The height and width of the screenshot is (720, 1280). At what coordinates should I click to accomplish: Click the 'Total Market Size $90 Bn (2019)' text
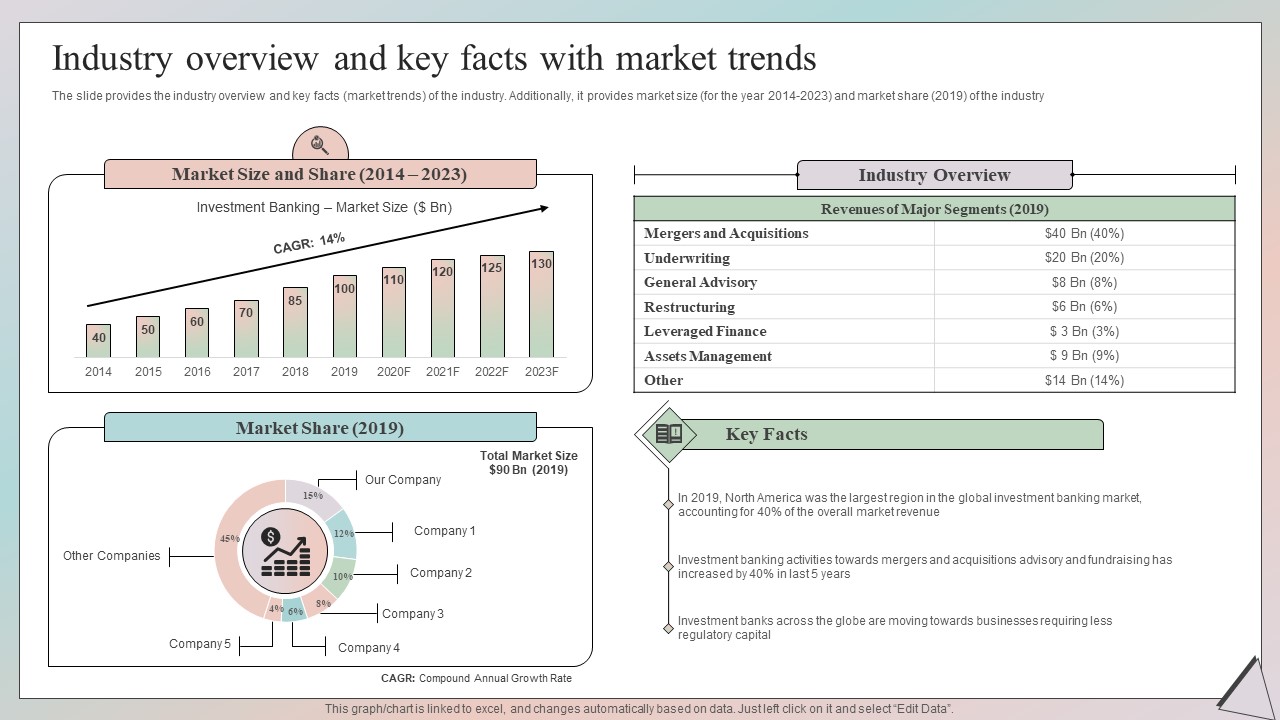point(528,463)
